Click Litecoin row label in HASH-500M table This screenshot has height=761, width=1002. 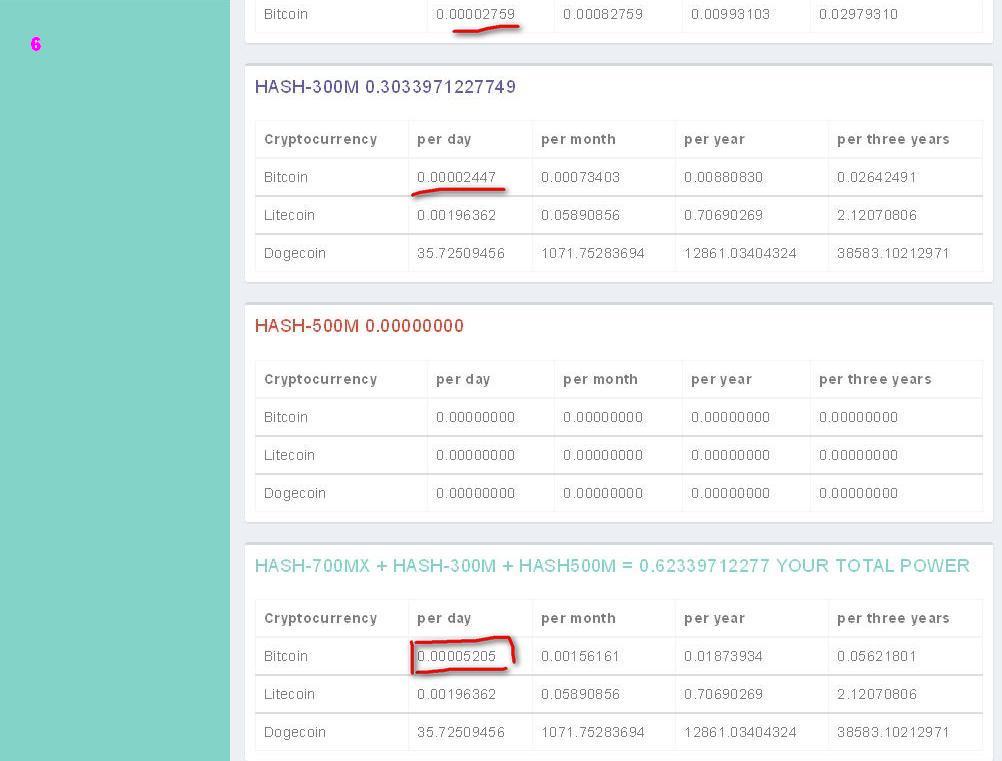pyautogui.click(x=289, y=456)
